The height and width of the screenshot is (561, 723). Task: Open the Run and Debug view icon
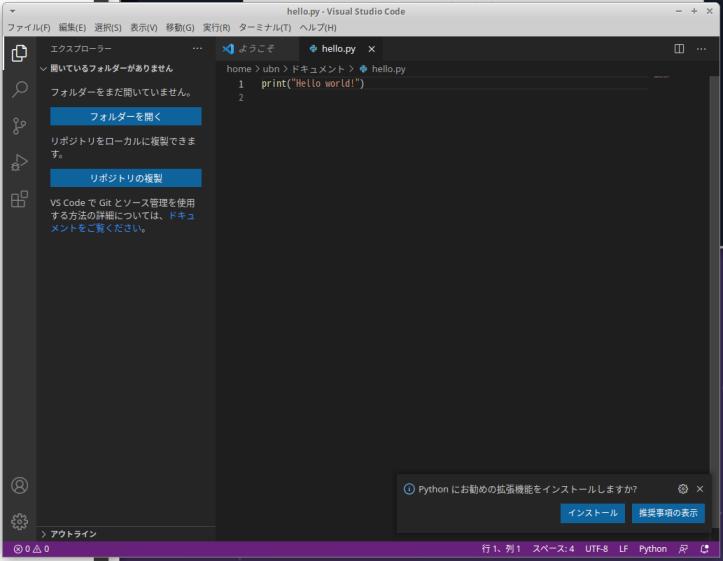pyautogui.click(x=19, y=162)
